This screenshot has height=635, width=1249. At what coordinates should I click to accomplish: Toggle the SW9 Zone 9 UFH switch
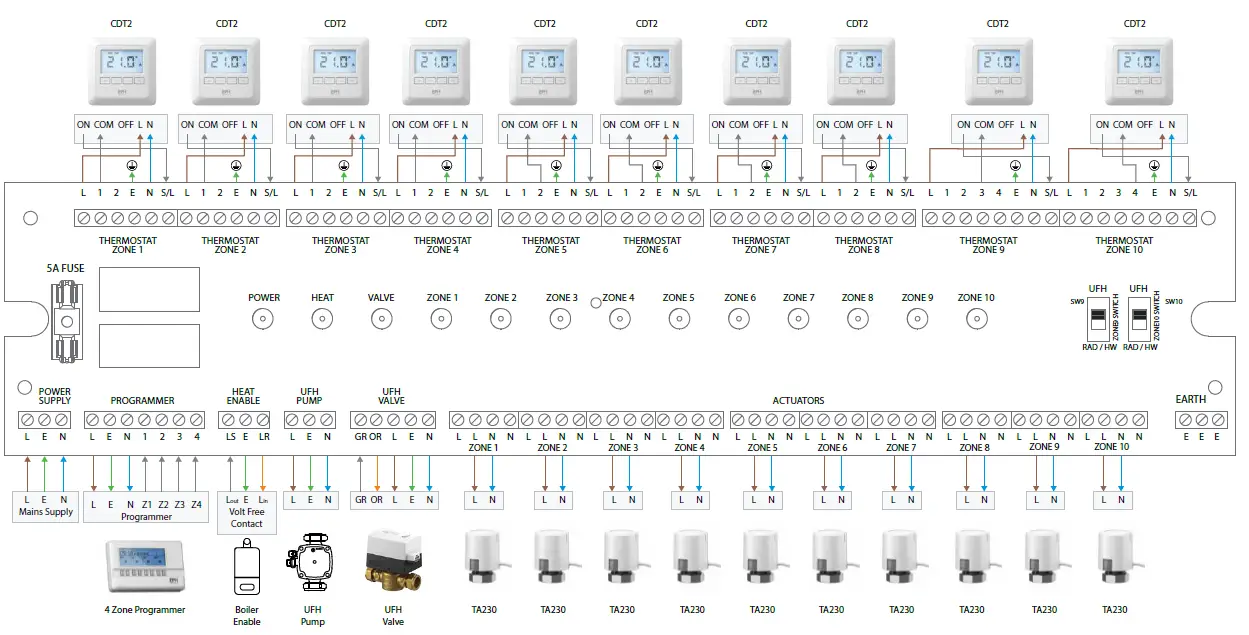click(x=1096, y=319)
